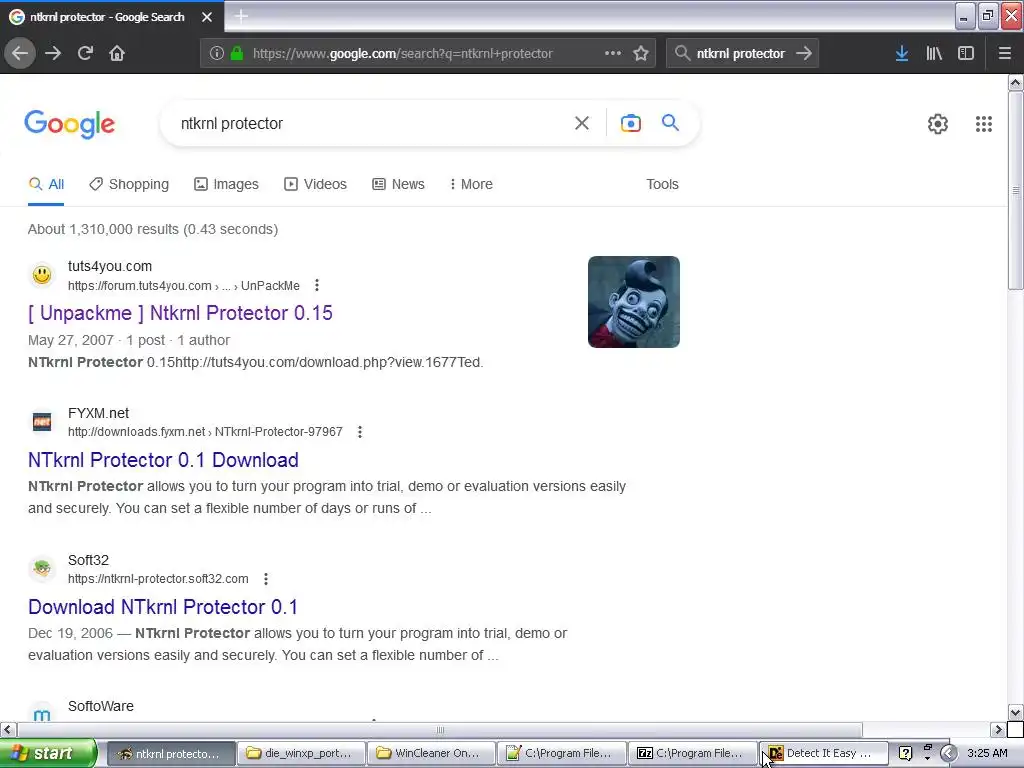Focus the Firefox search box
The height and width of the screenshot is (768, 1024).
pos(741,54)
